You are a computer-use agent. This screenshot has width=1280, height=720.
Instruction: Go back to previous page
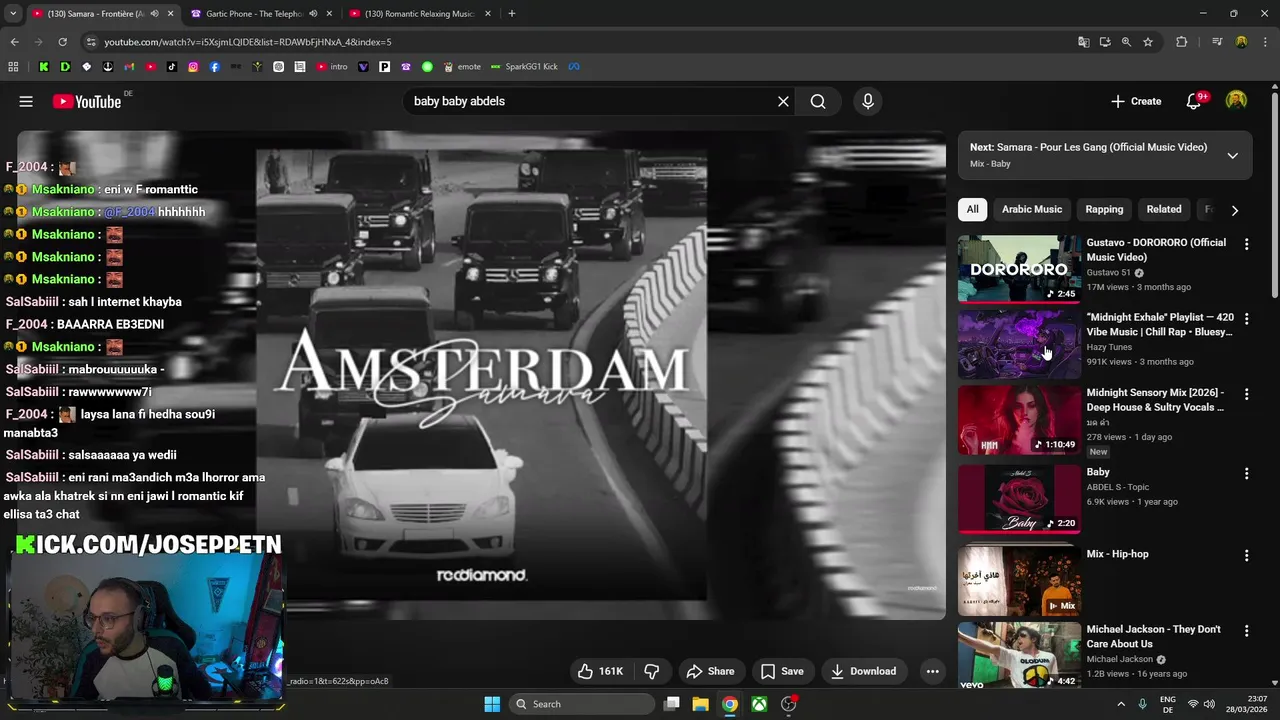point(14,42)
